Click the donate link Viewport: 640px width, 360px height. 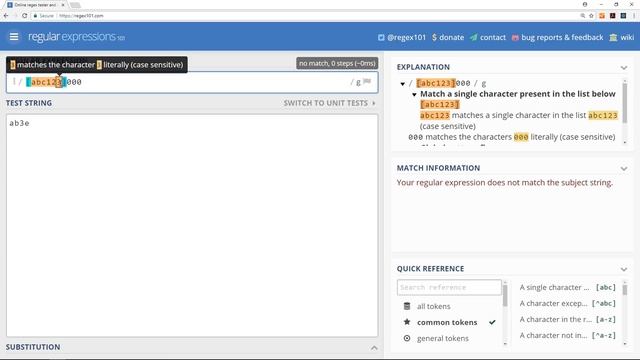(448, 37)
